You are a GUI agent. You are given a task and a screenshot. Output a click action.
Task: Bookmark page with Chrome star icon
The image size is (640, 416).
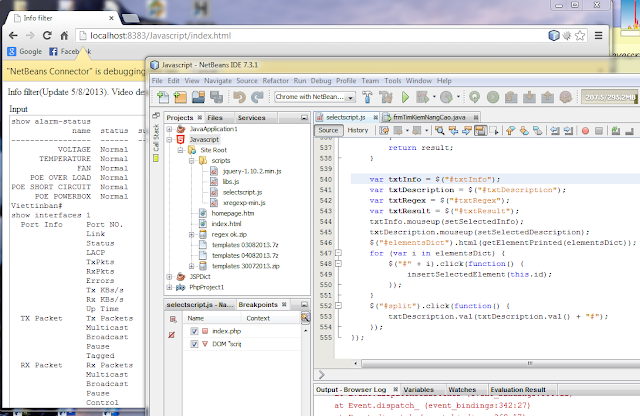click(x=580, y=36)
